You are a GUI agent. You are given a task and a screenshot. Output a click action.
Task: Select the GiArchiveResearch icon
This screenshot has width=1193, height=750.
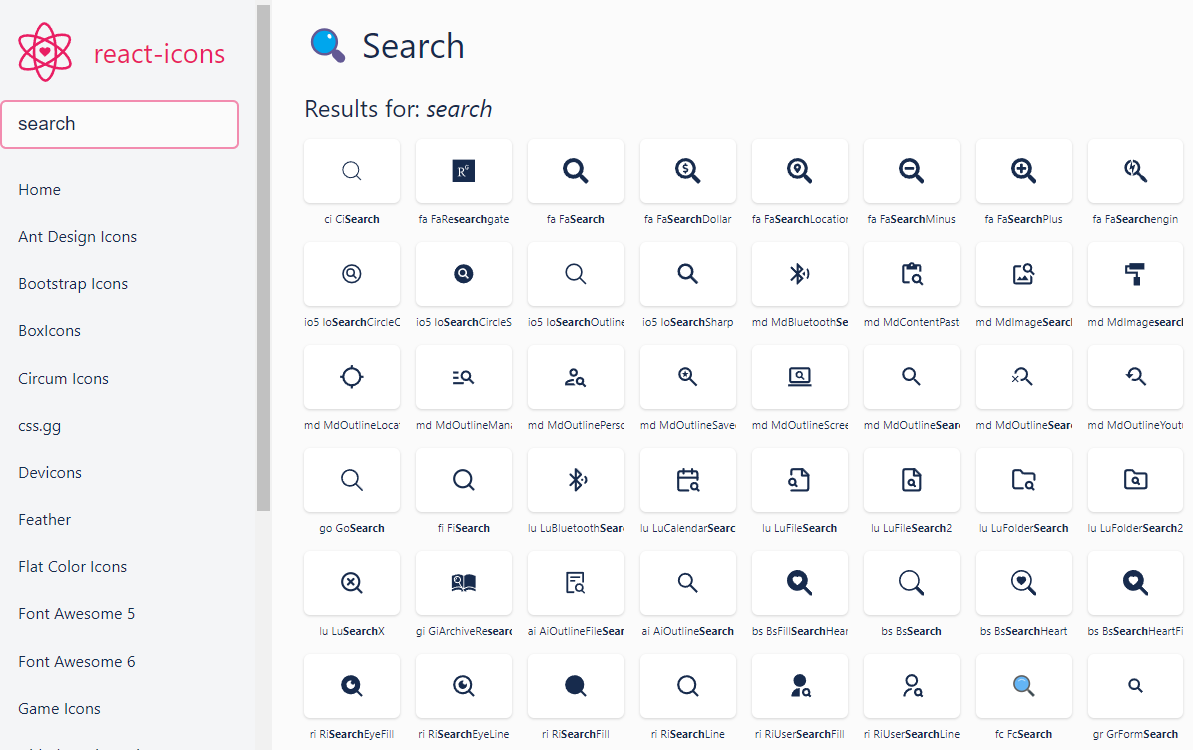tap(463, 583)
